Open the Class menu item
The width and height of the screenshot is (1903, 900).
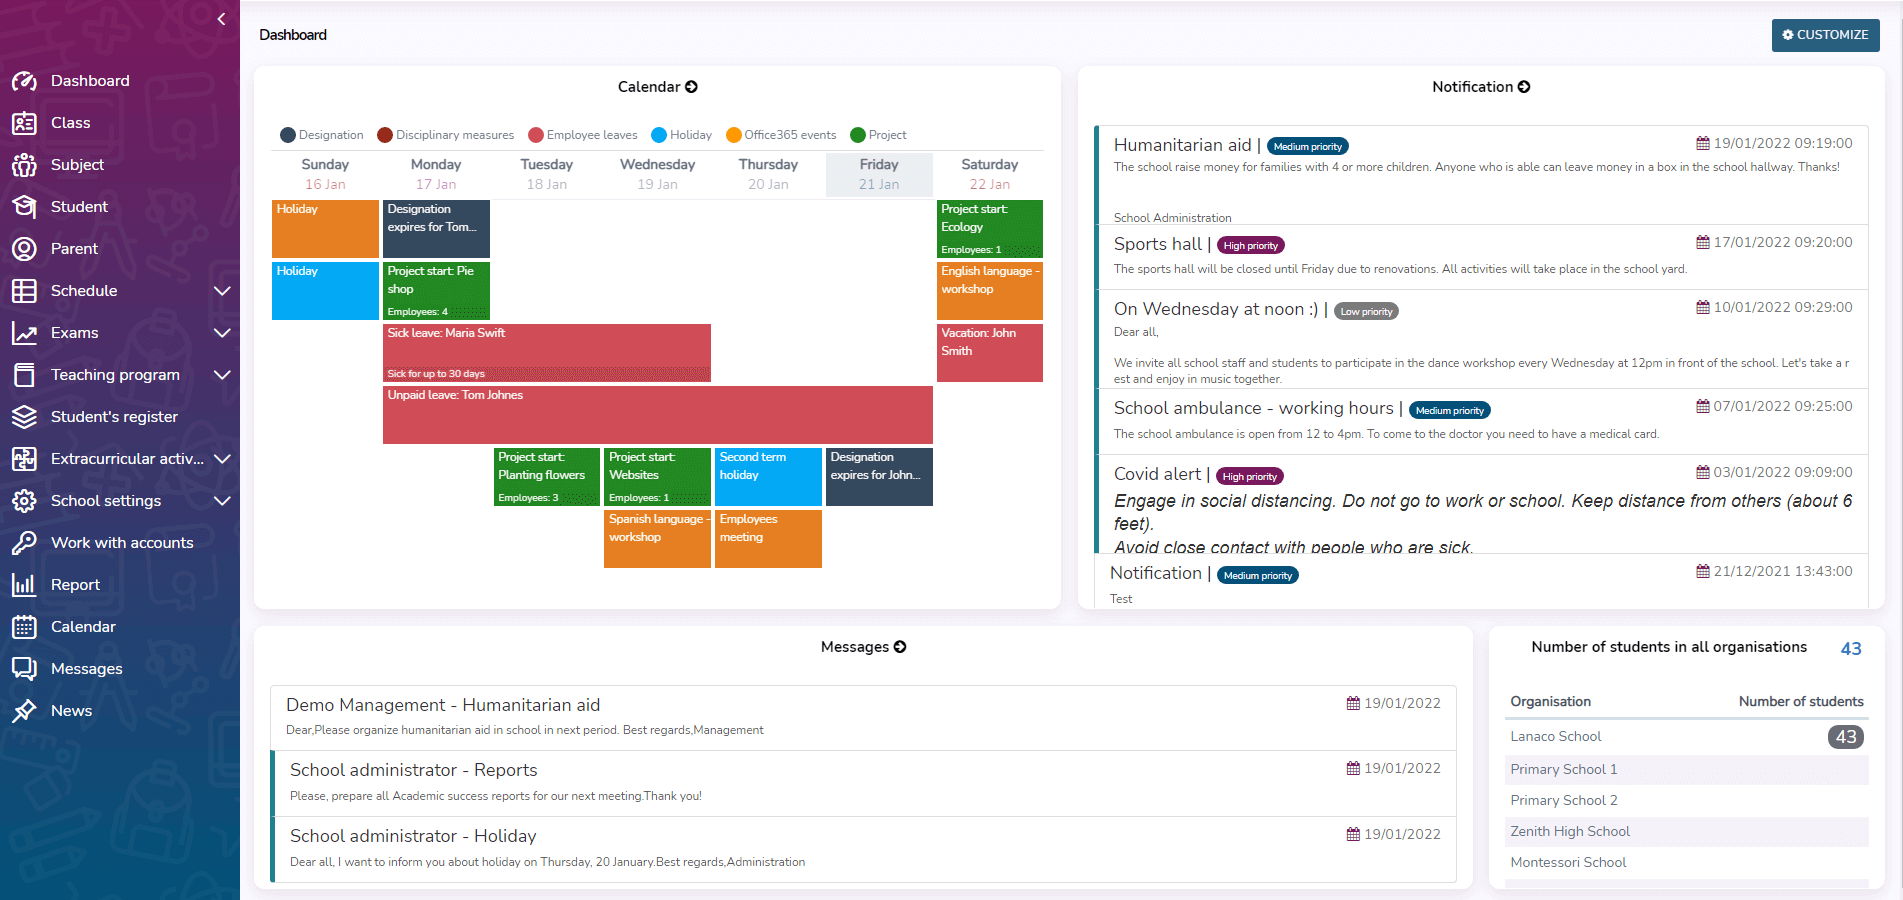70,123
